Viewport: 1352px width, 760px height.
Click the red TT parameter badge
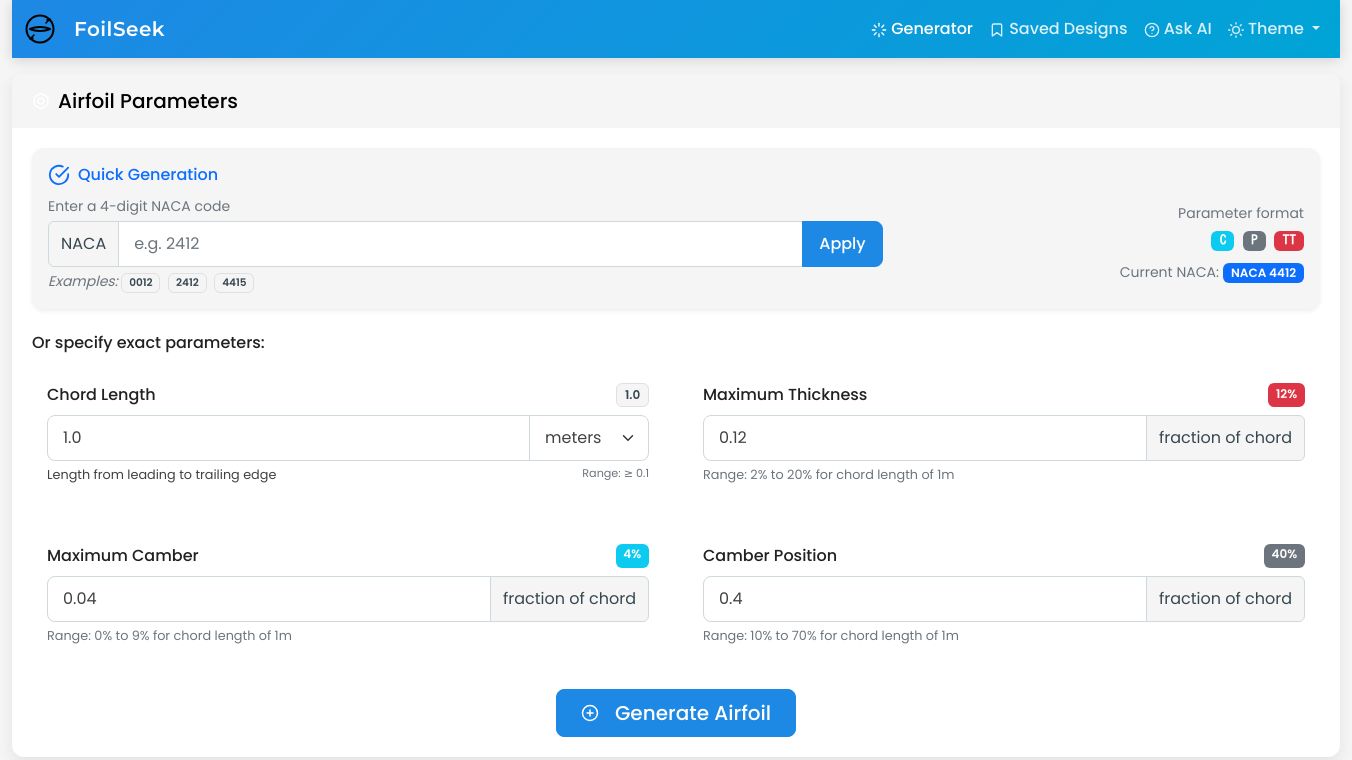pyautogui.click(x=1289, y=241)
